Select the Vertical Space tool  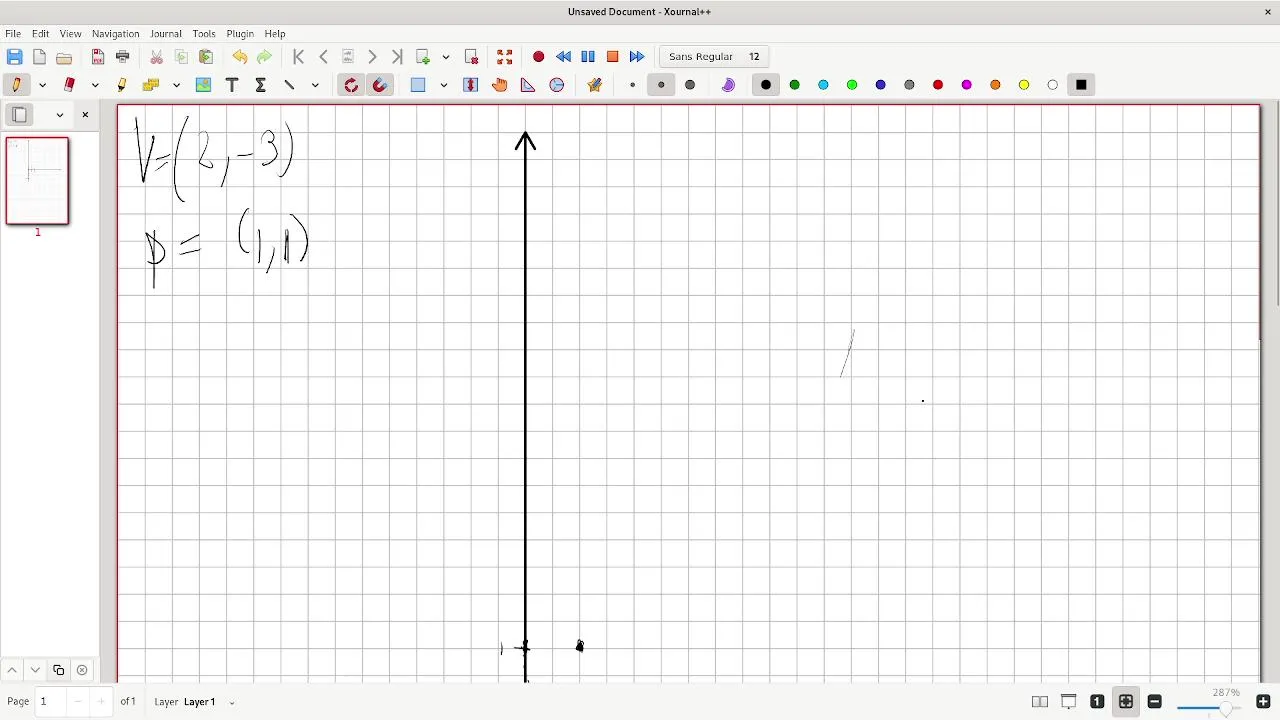[x=471, y=85]
